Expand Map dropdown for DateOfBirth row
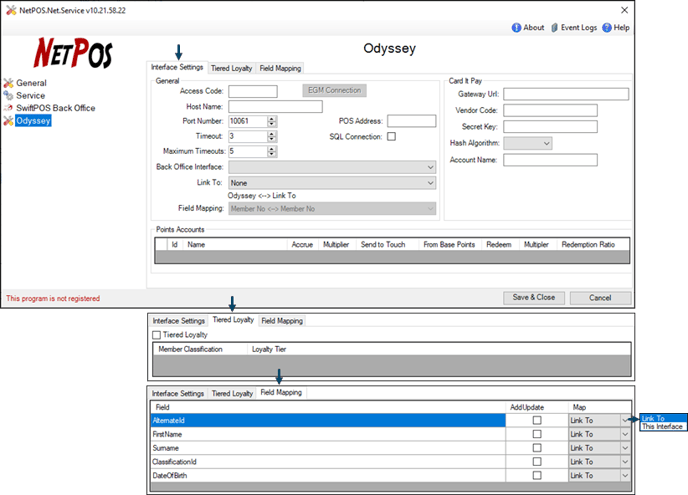This screenshot has height=495, width=688. coord(625,475)
